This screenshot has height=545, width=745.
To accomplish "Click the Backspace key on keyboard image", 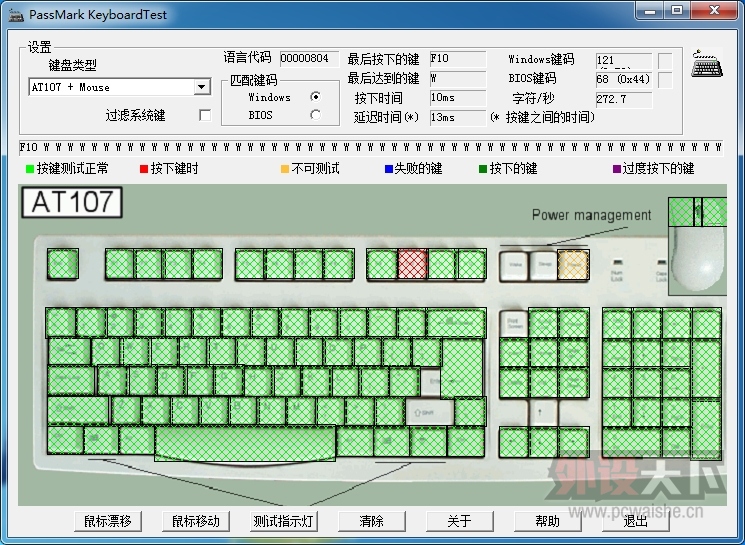I will point(457,323).
